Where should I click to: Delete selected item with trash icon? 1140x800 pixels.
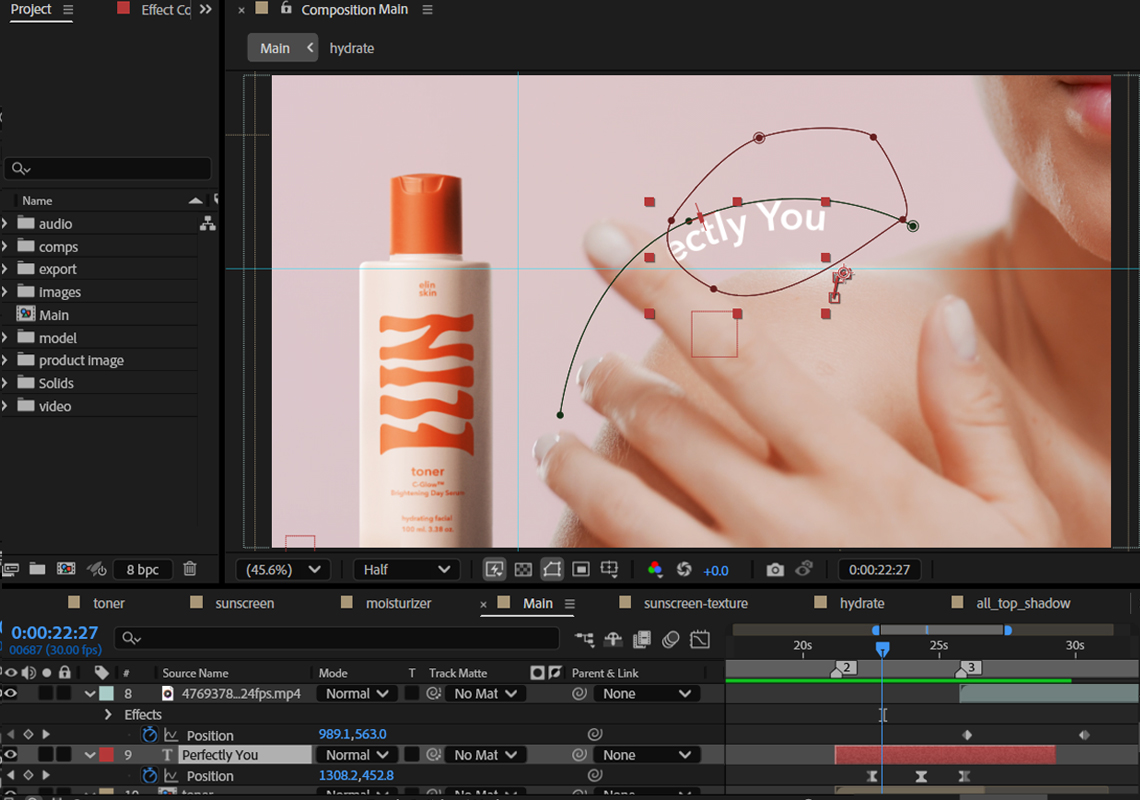click(190, 569)
